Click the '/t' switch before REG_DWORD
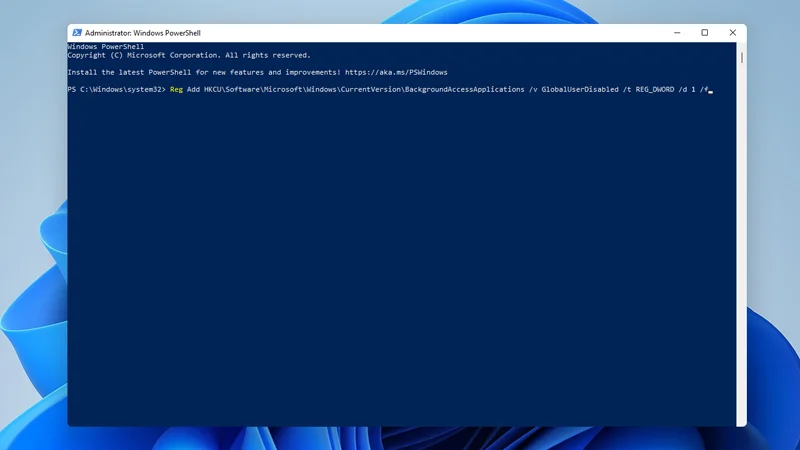This screenshot has width=800, height=450. pos(627,89)
